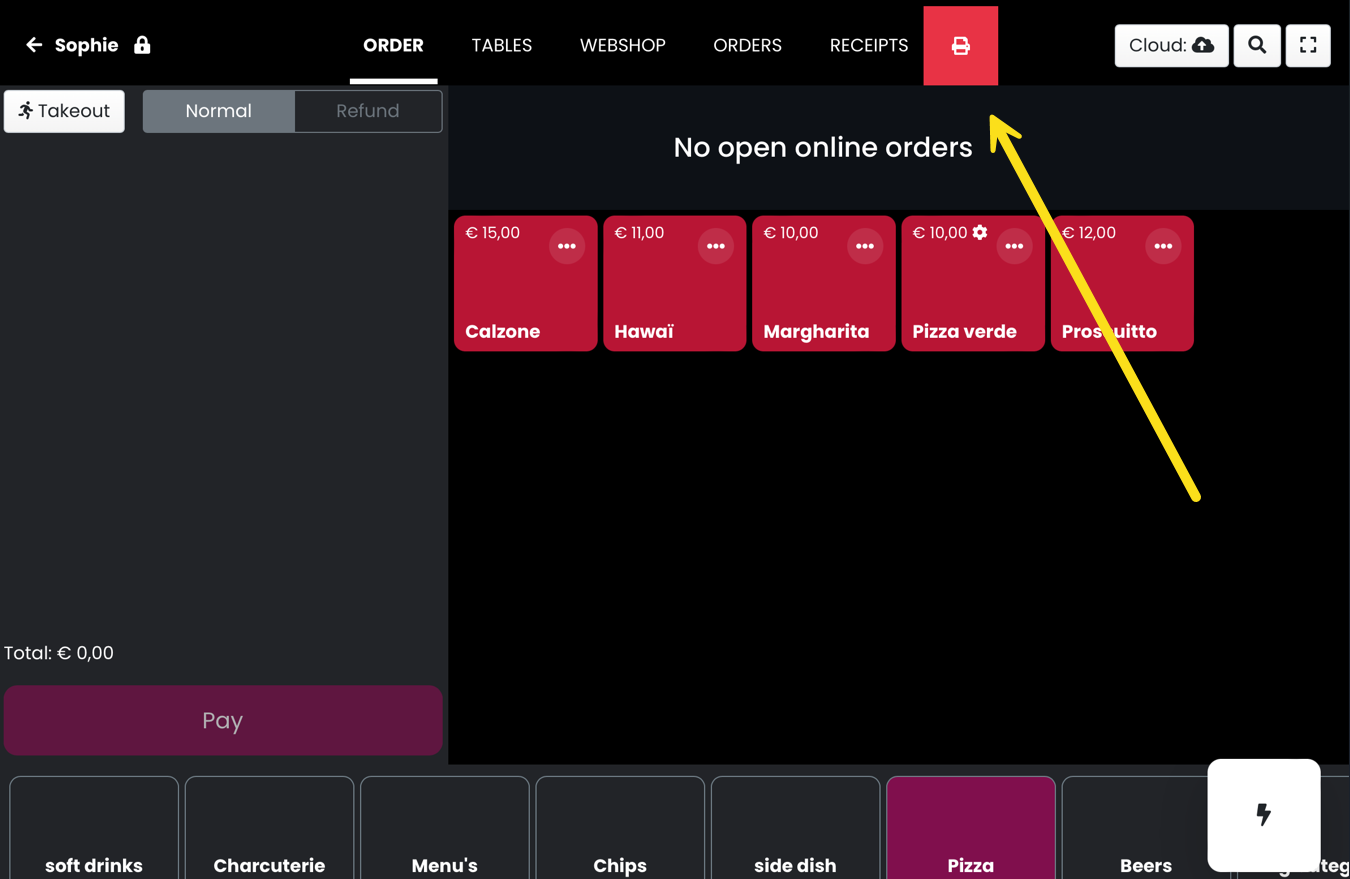Viewport: 1350px width, 879px height.
Task: Select Normal order mode
Action: coord(218,111)
